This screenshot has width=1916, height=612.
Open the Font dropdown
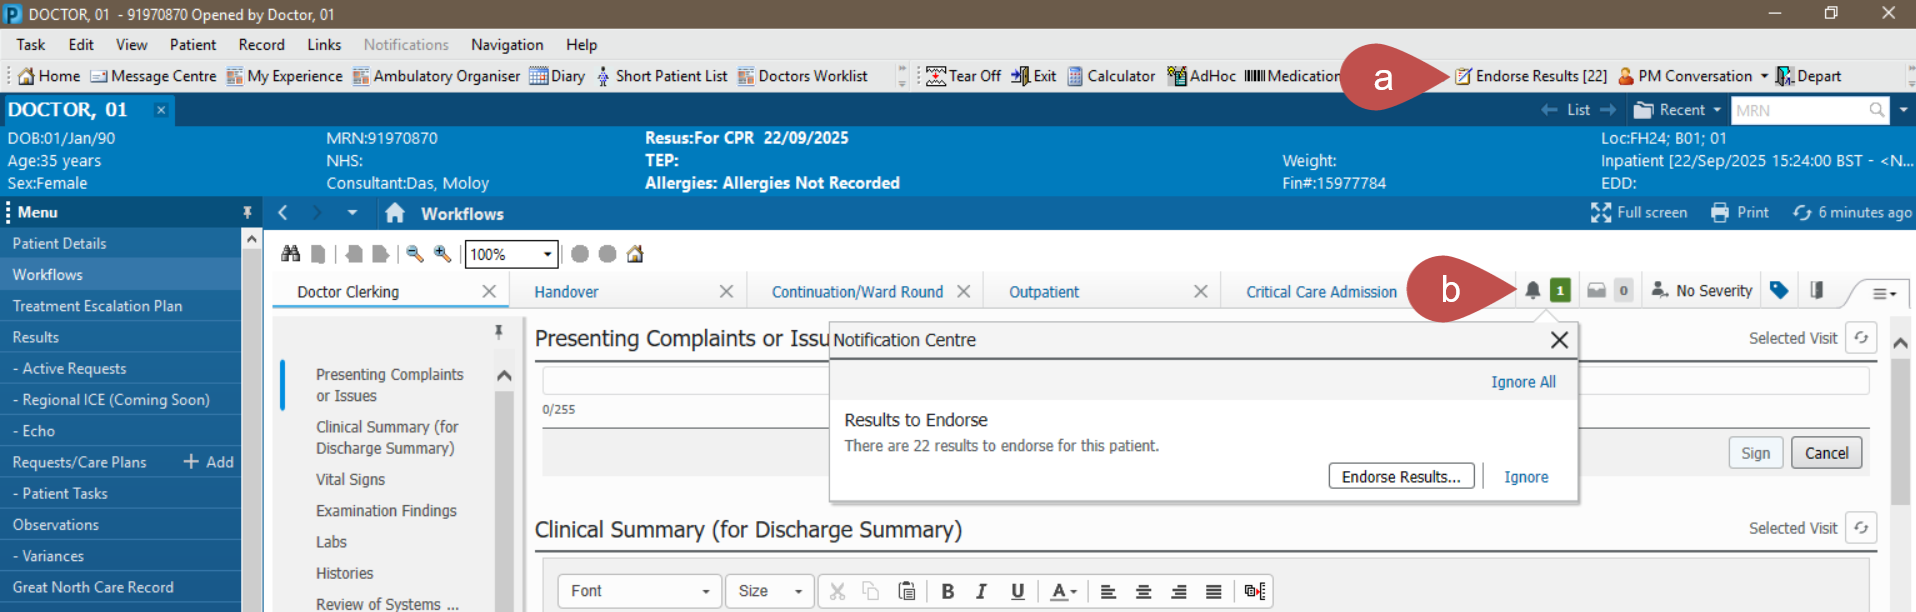coord(638,591)
